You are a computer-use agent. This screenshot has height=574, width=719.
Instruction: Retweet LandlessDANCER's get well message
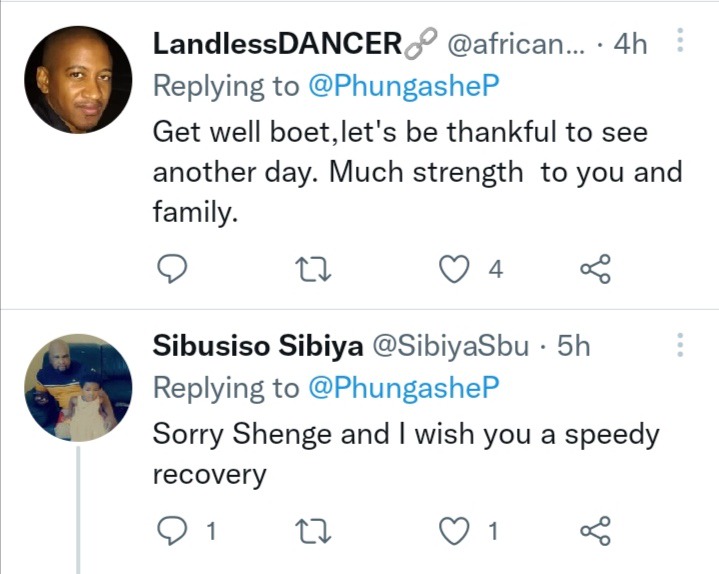pyautogui.click(x=313, y=269)
